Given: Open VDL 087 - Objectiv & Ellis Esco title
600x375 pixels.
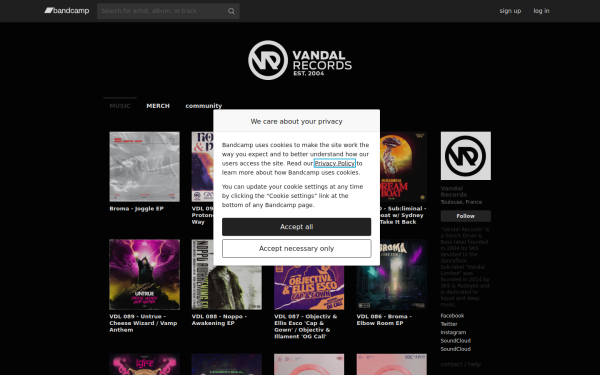Looking at the screenshot, I should pyautogui.click(x=306, y=326).
